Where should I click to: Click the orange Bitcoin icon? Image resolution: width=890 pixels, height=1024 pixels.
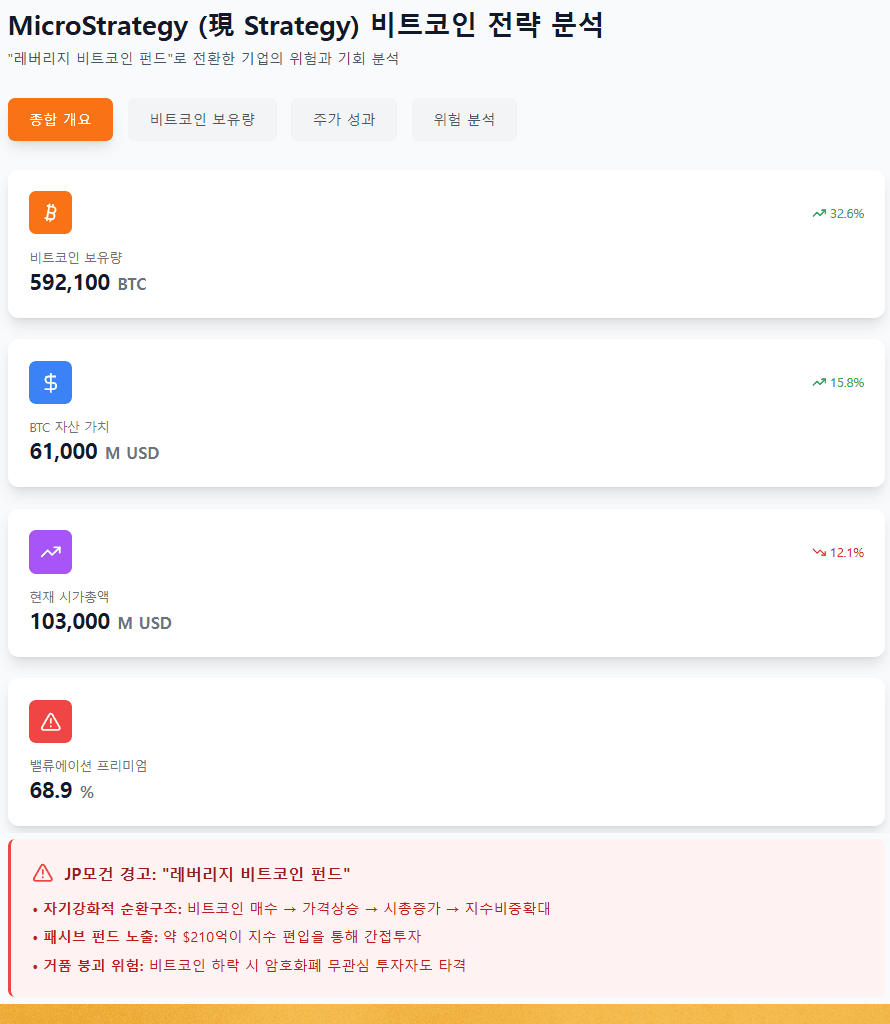pos(51,212)
